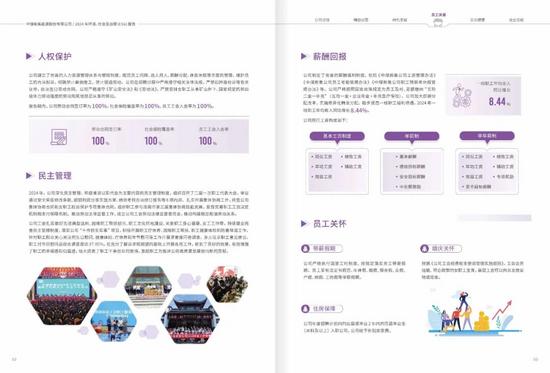Screen dimensions: 550x373
Task: Click the triangle marker beside 员工关怀
Action: coord(304,224)
